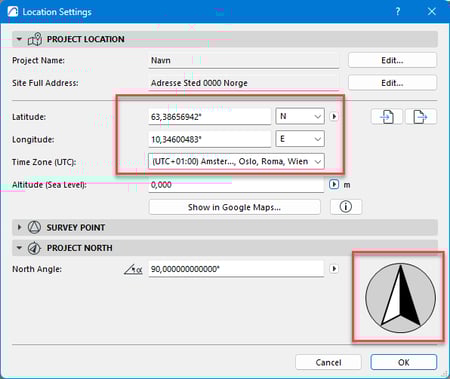Click the export location file icon

(421, 117)
